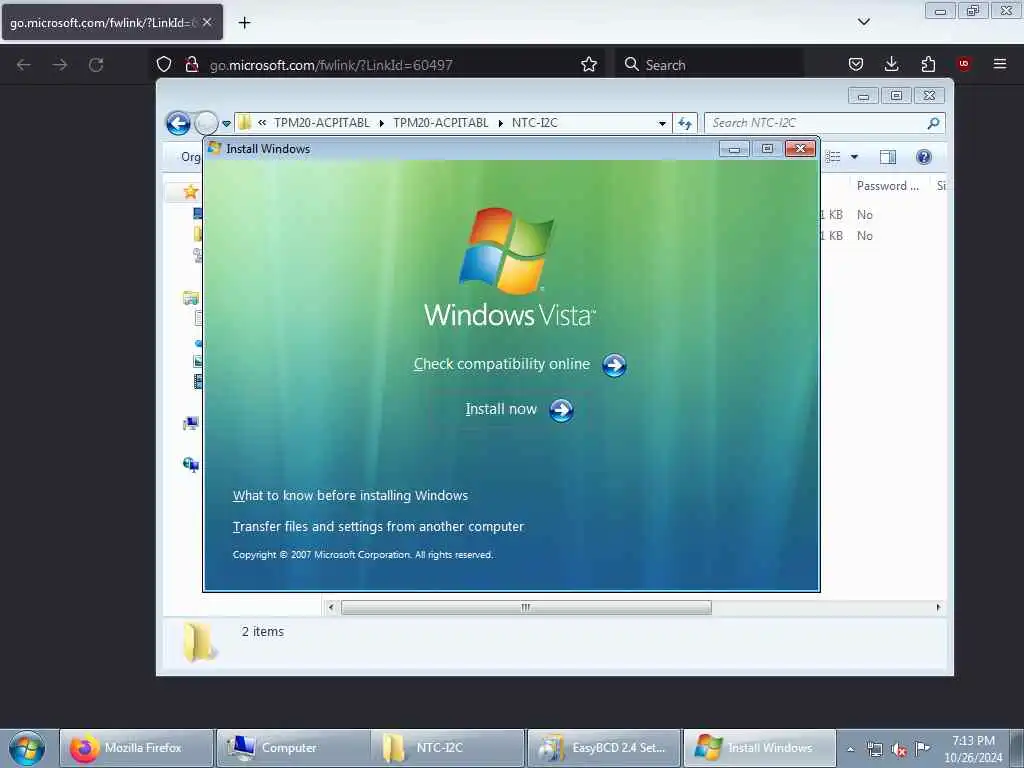Open Explorer help icon

click(x=923, y=157)
